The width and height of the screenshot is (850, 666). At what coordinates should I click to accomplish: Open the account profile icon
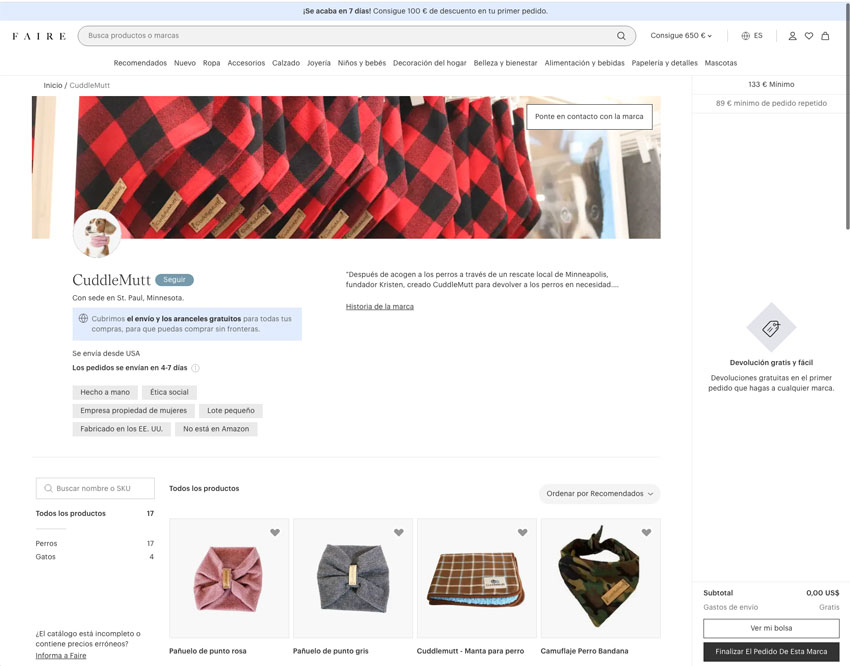pyautogui.click(x=792, y=36)
